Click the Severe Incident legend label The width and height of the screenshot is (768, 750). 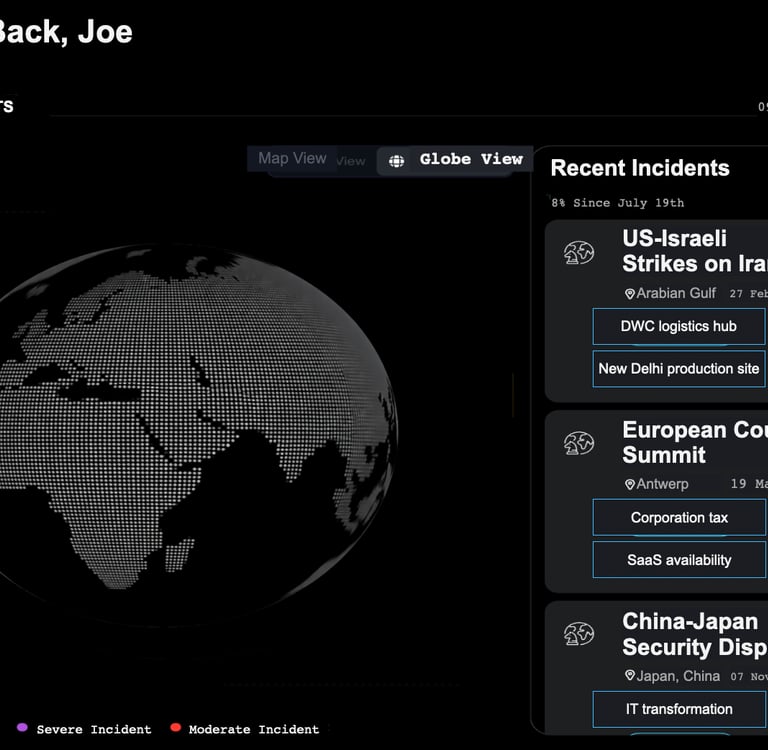(x=94, y=729)
